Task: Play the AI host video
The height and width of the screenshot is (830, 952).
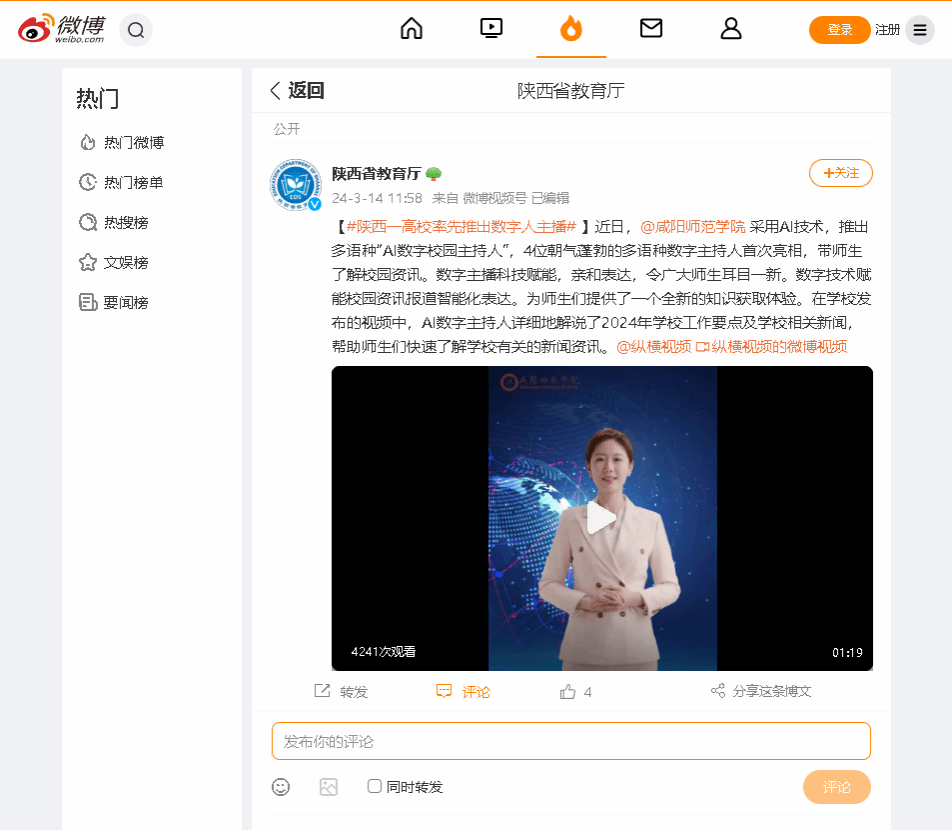Action: click(601, 518)
